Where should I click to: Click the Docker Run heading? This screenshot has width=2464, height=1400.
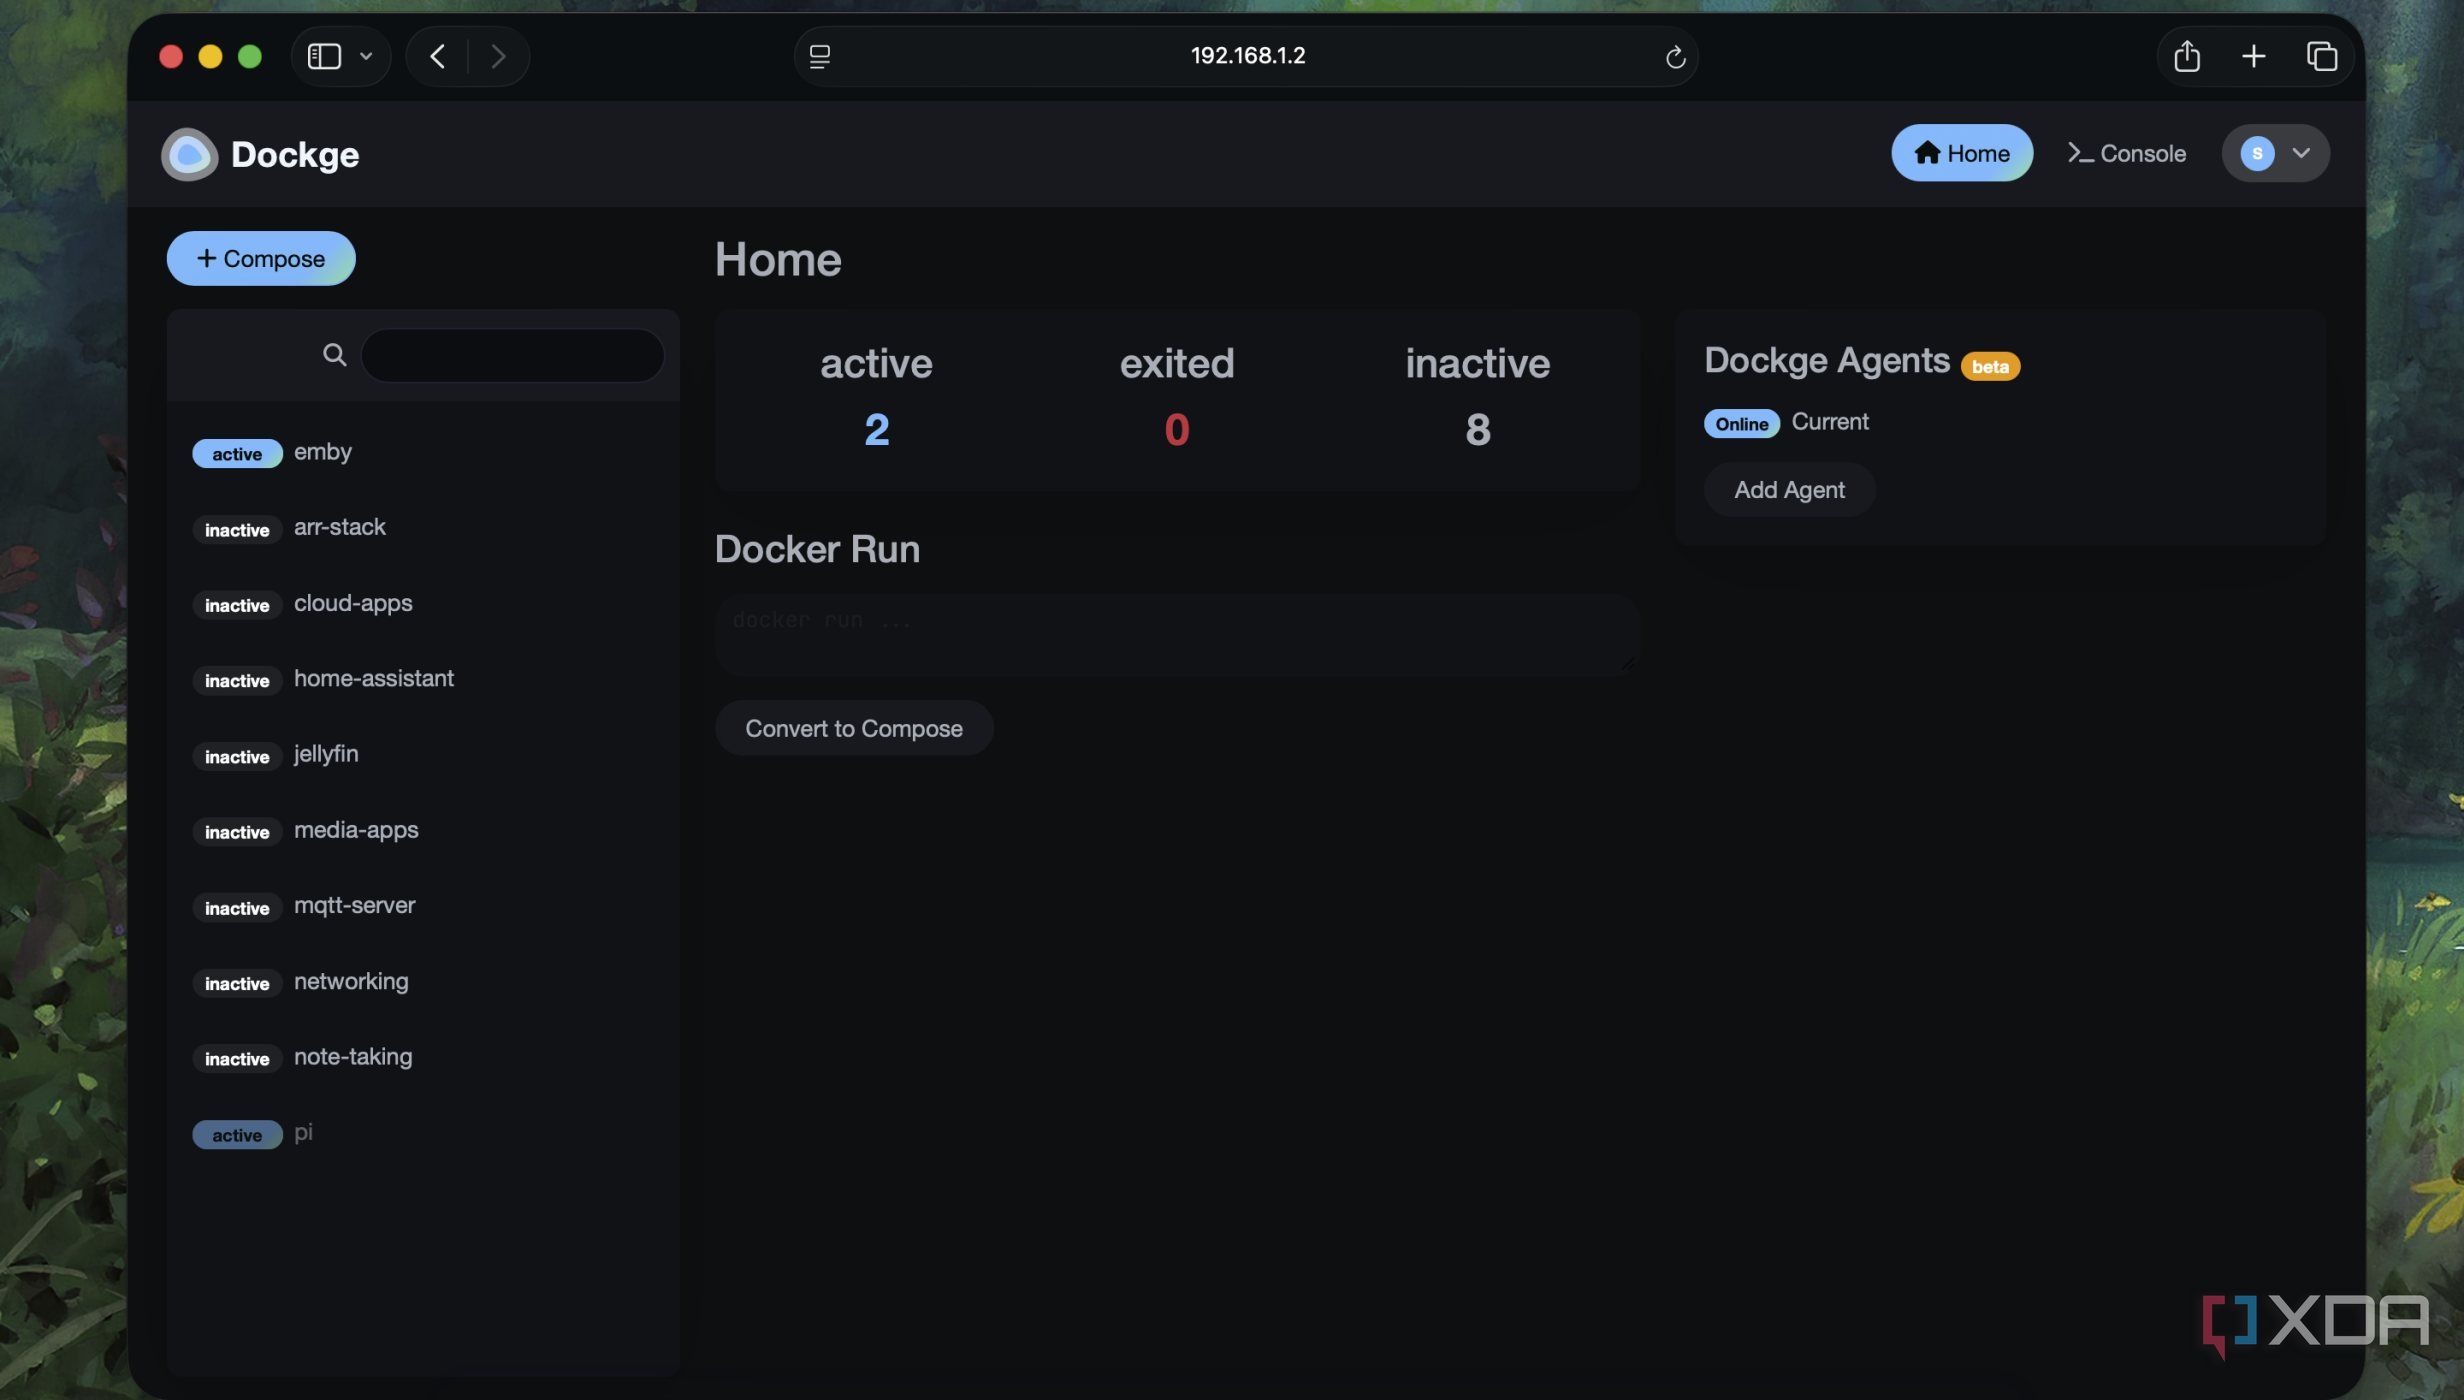pos(817,549)
